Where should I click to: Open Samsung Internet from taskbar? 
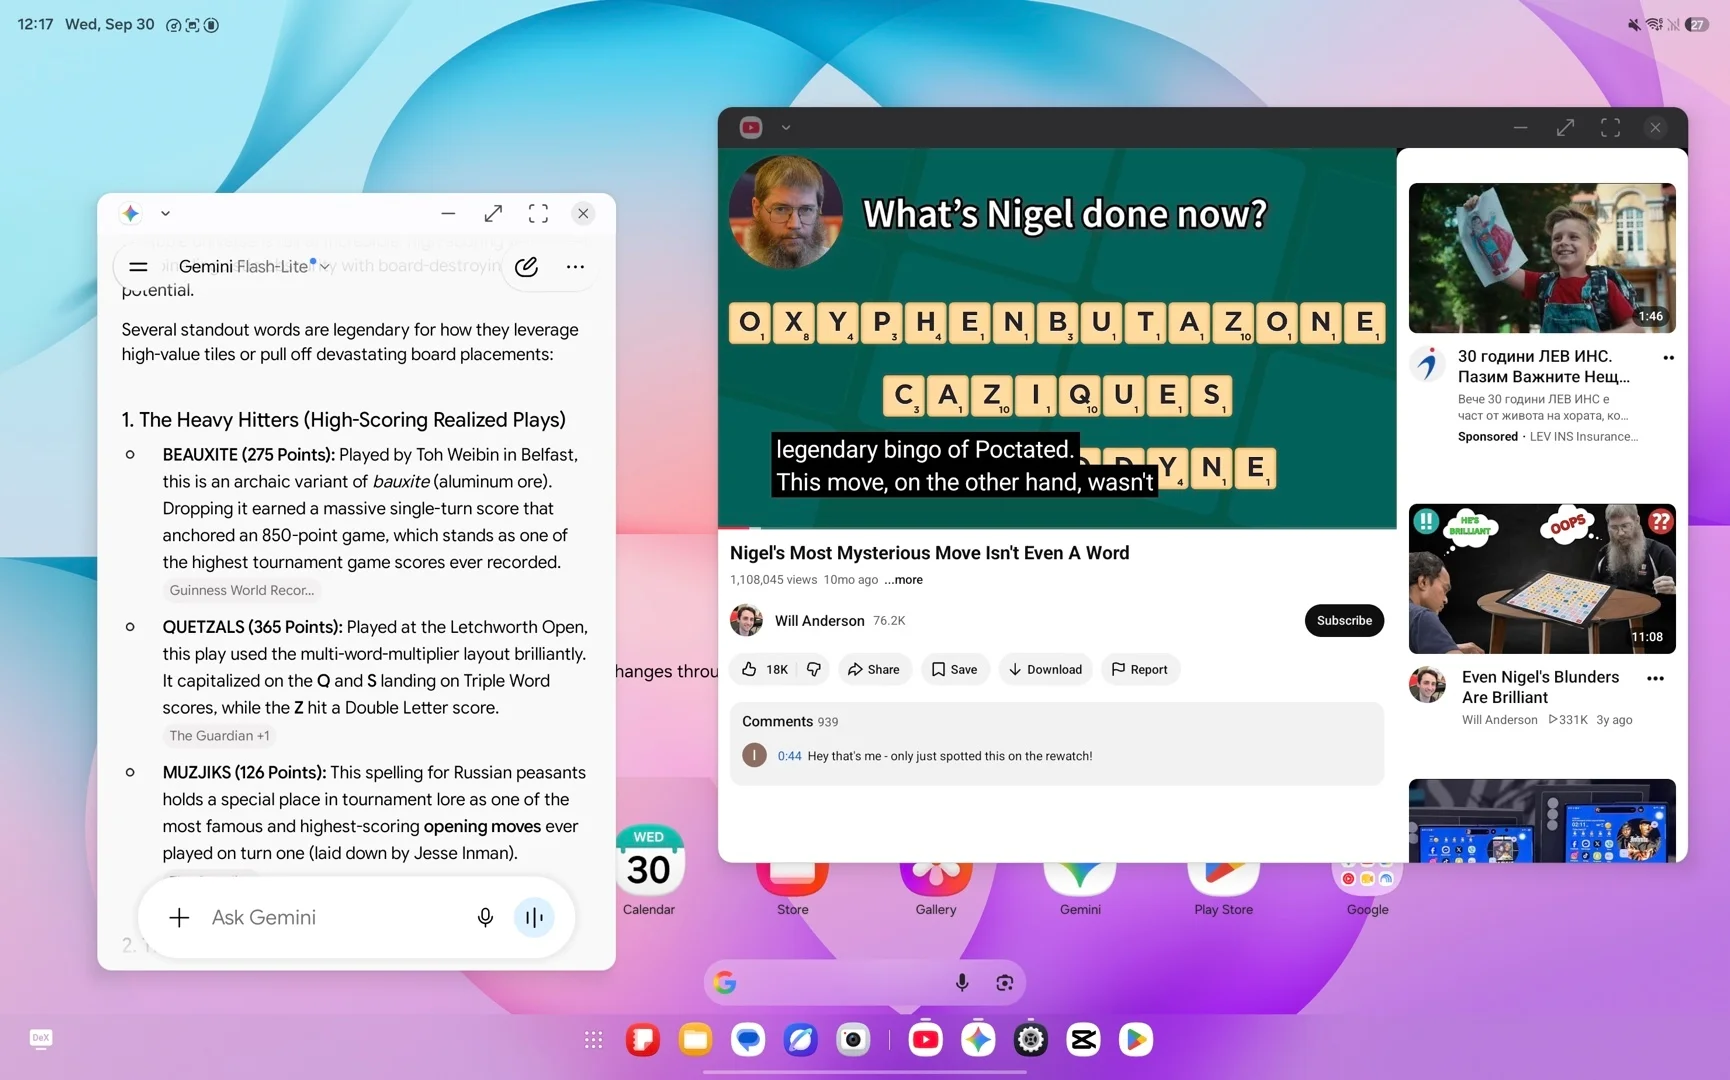tap(800, 1040)
